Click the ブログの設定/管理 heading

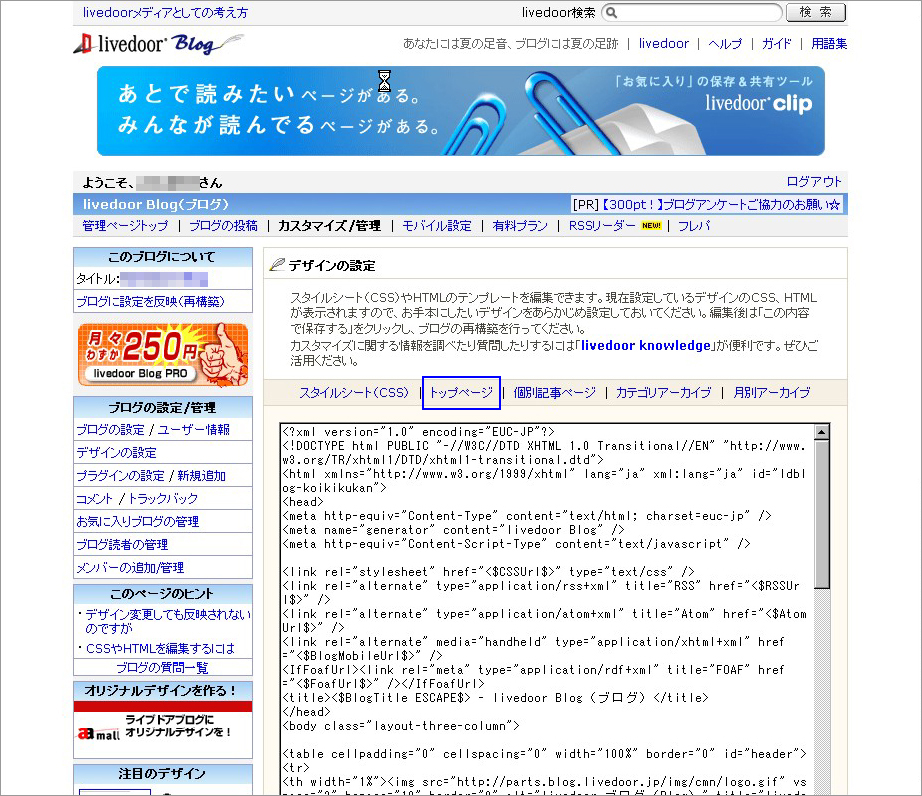click(162, 407)
